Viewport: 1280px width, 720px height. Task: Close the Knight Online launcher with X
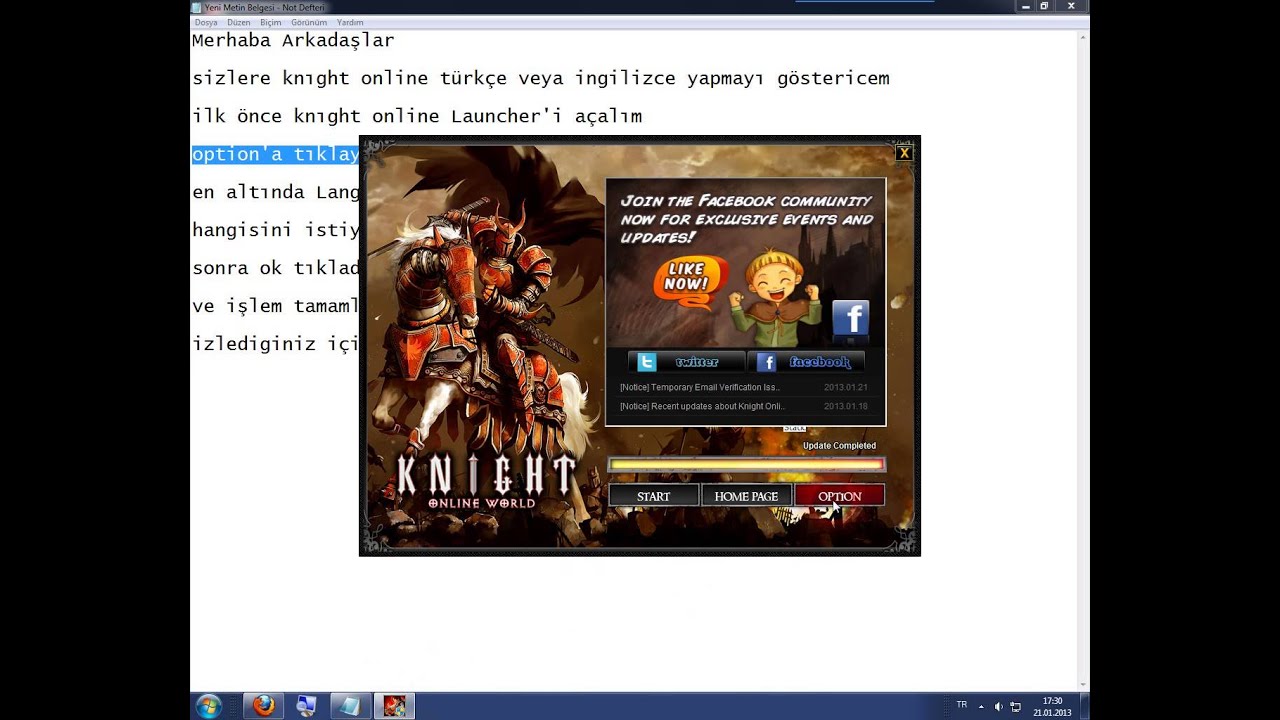click(904, 153)
